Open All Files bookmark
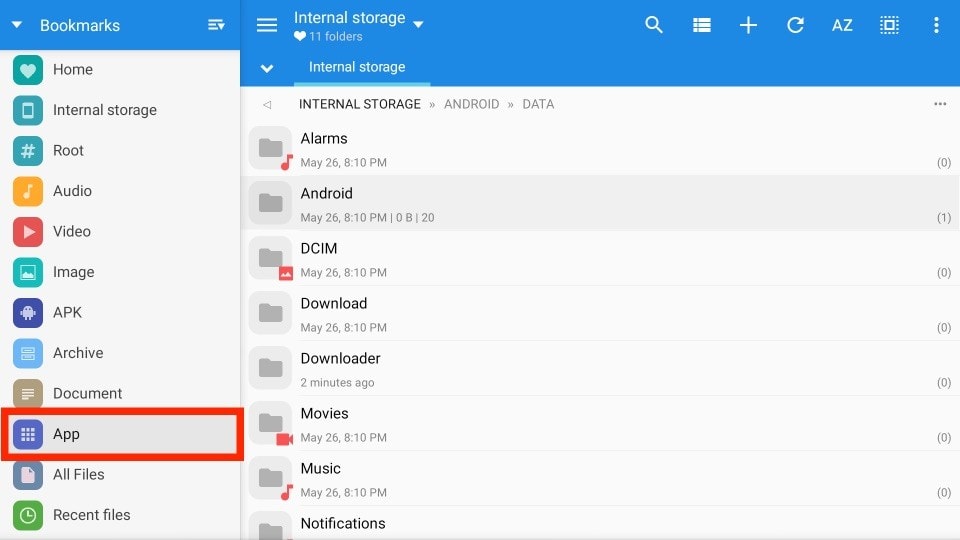The width and height of the screenshot is (960, 540). point(120,474)
